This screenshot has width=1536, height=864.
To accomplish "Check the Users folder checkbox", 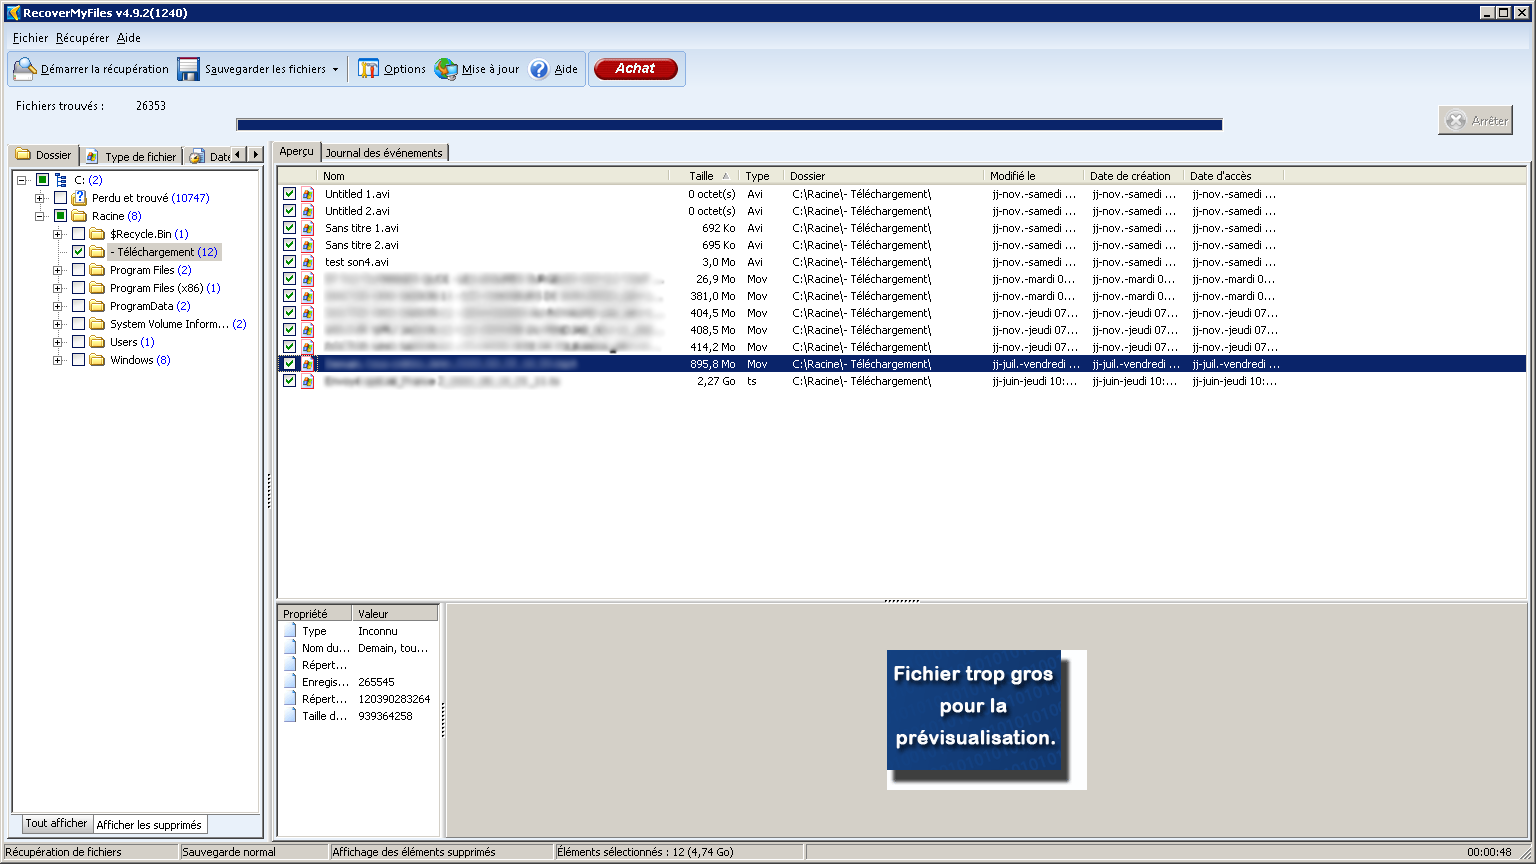I will coord(78,342).
